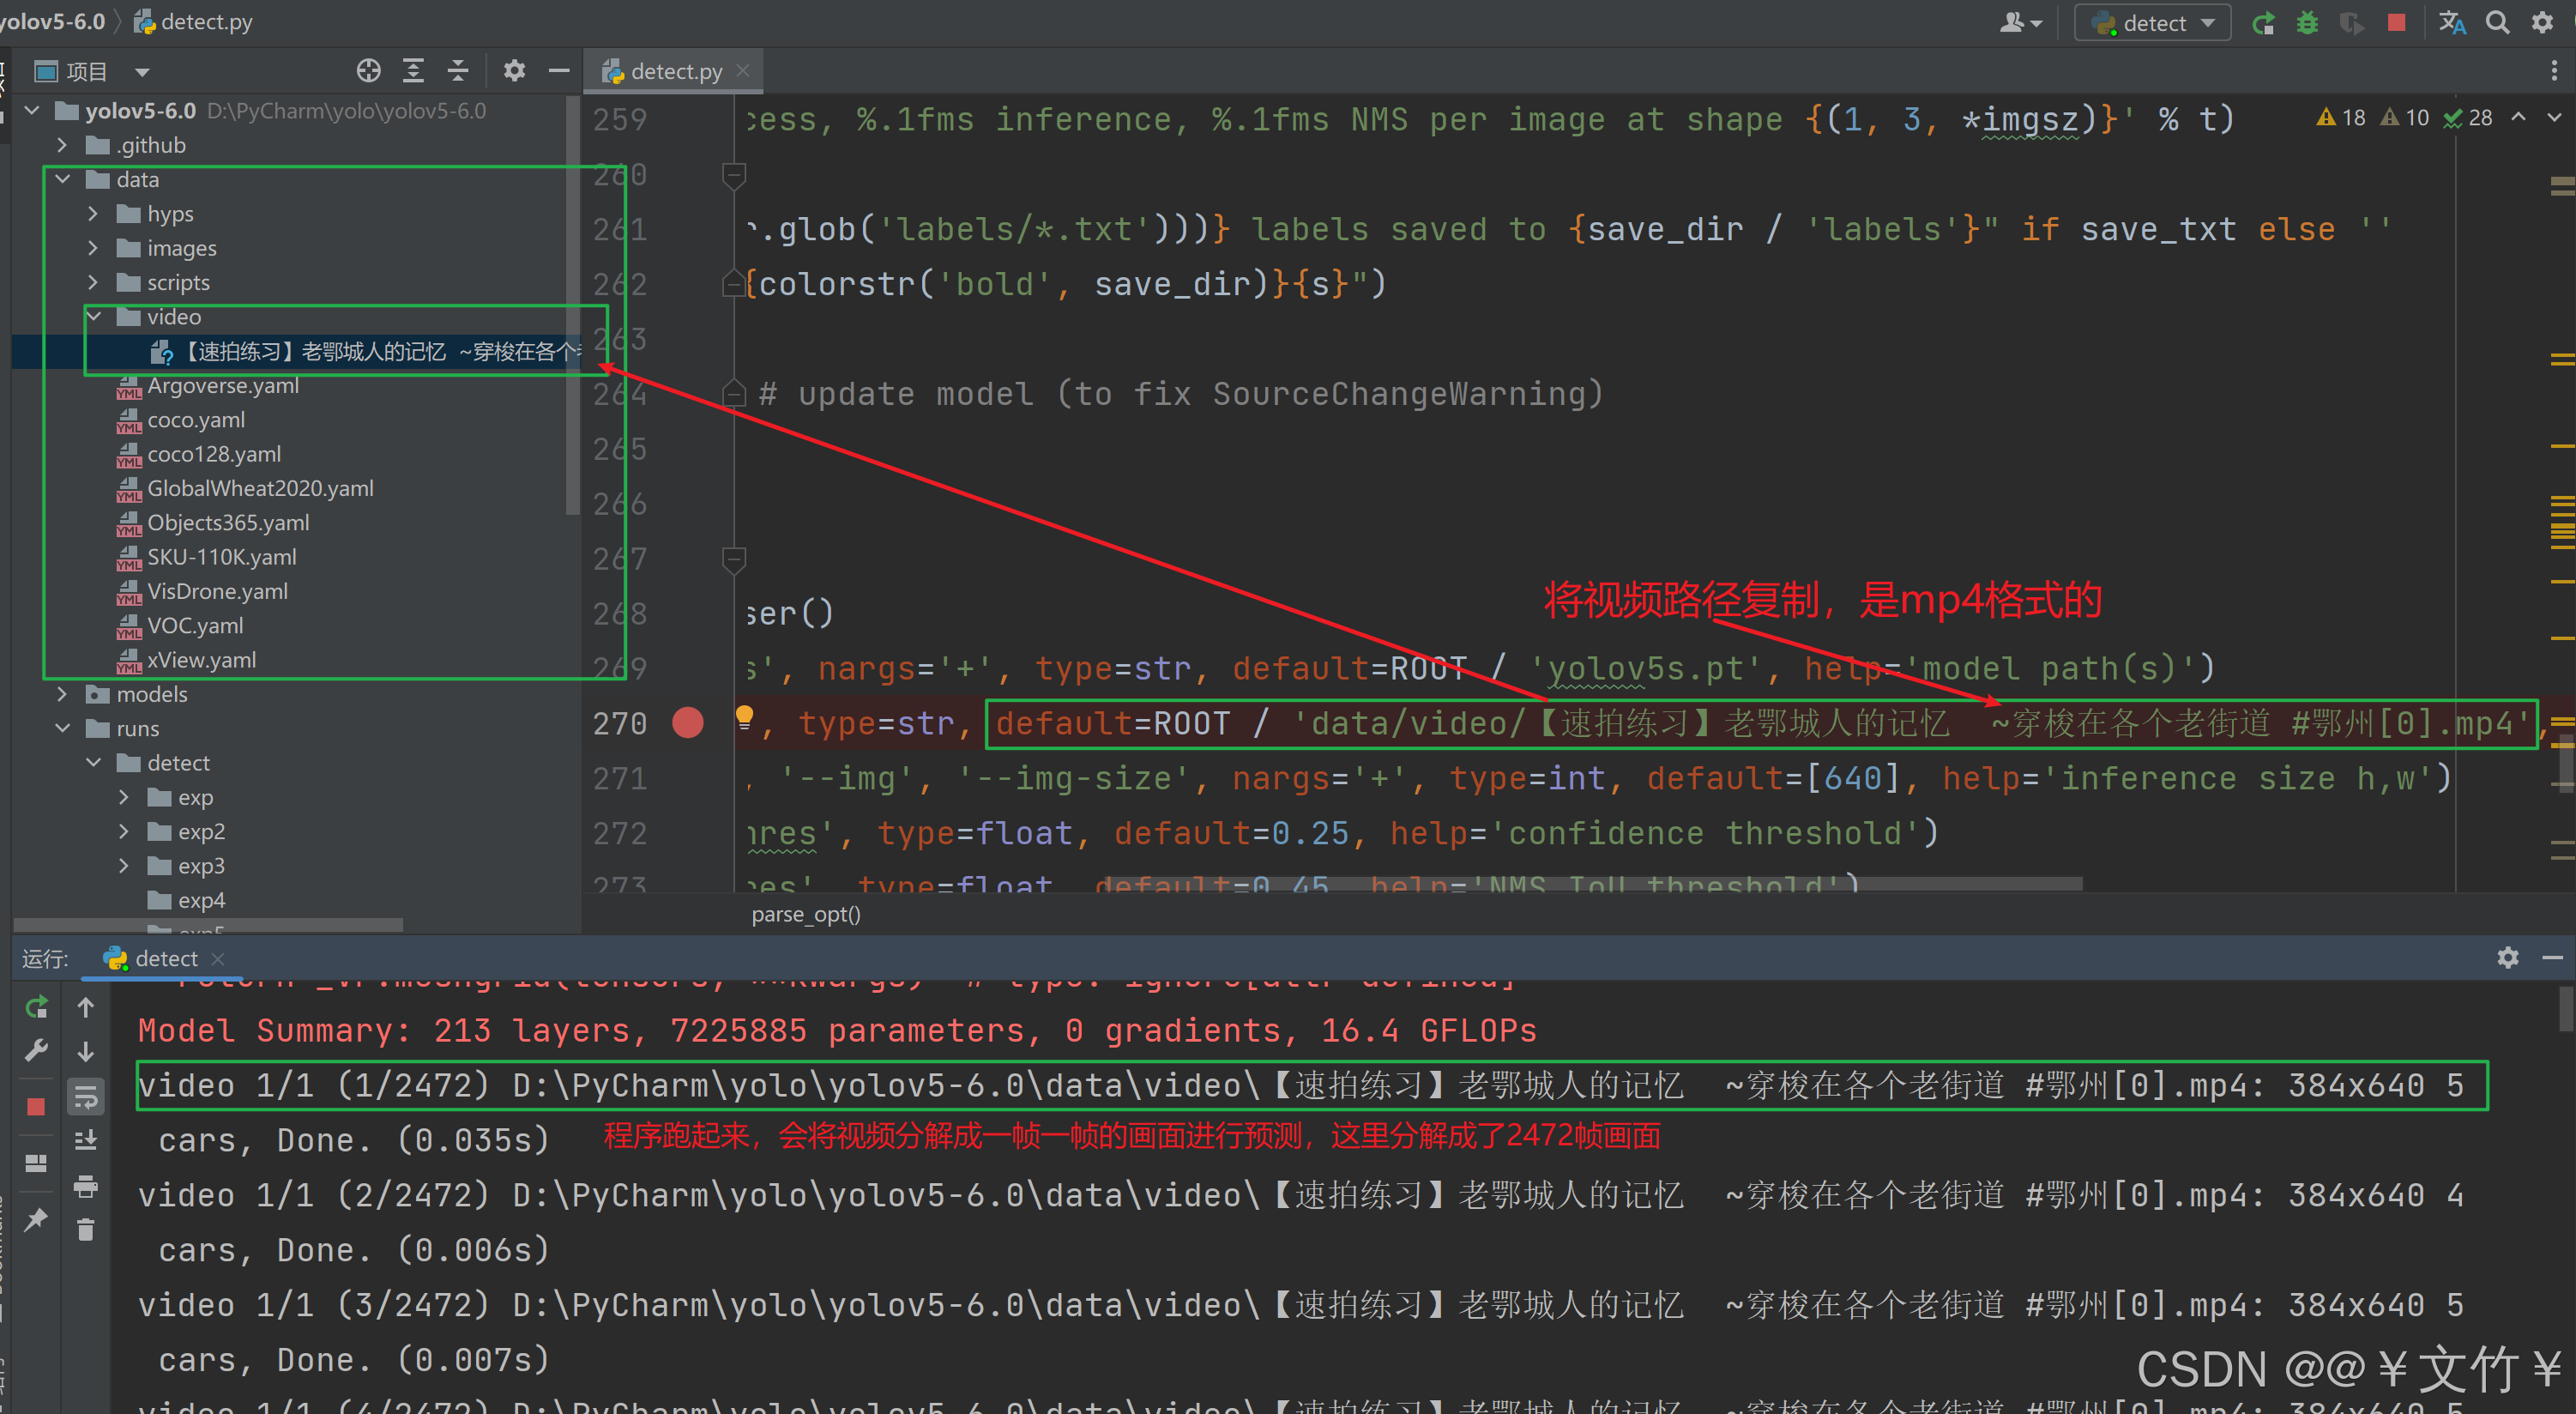Switch to the detect.py editor tab
The width and height of the screenshot is (2576, 1414).
click(675, 72)
